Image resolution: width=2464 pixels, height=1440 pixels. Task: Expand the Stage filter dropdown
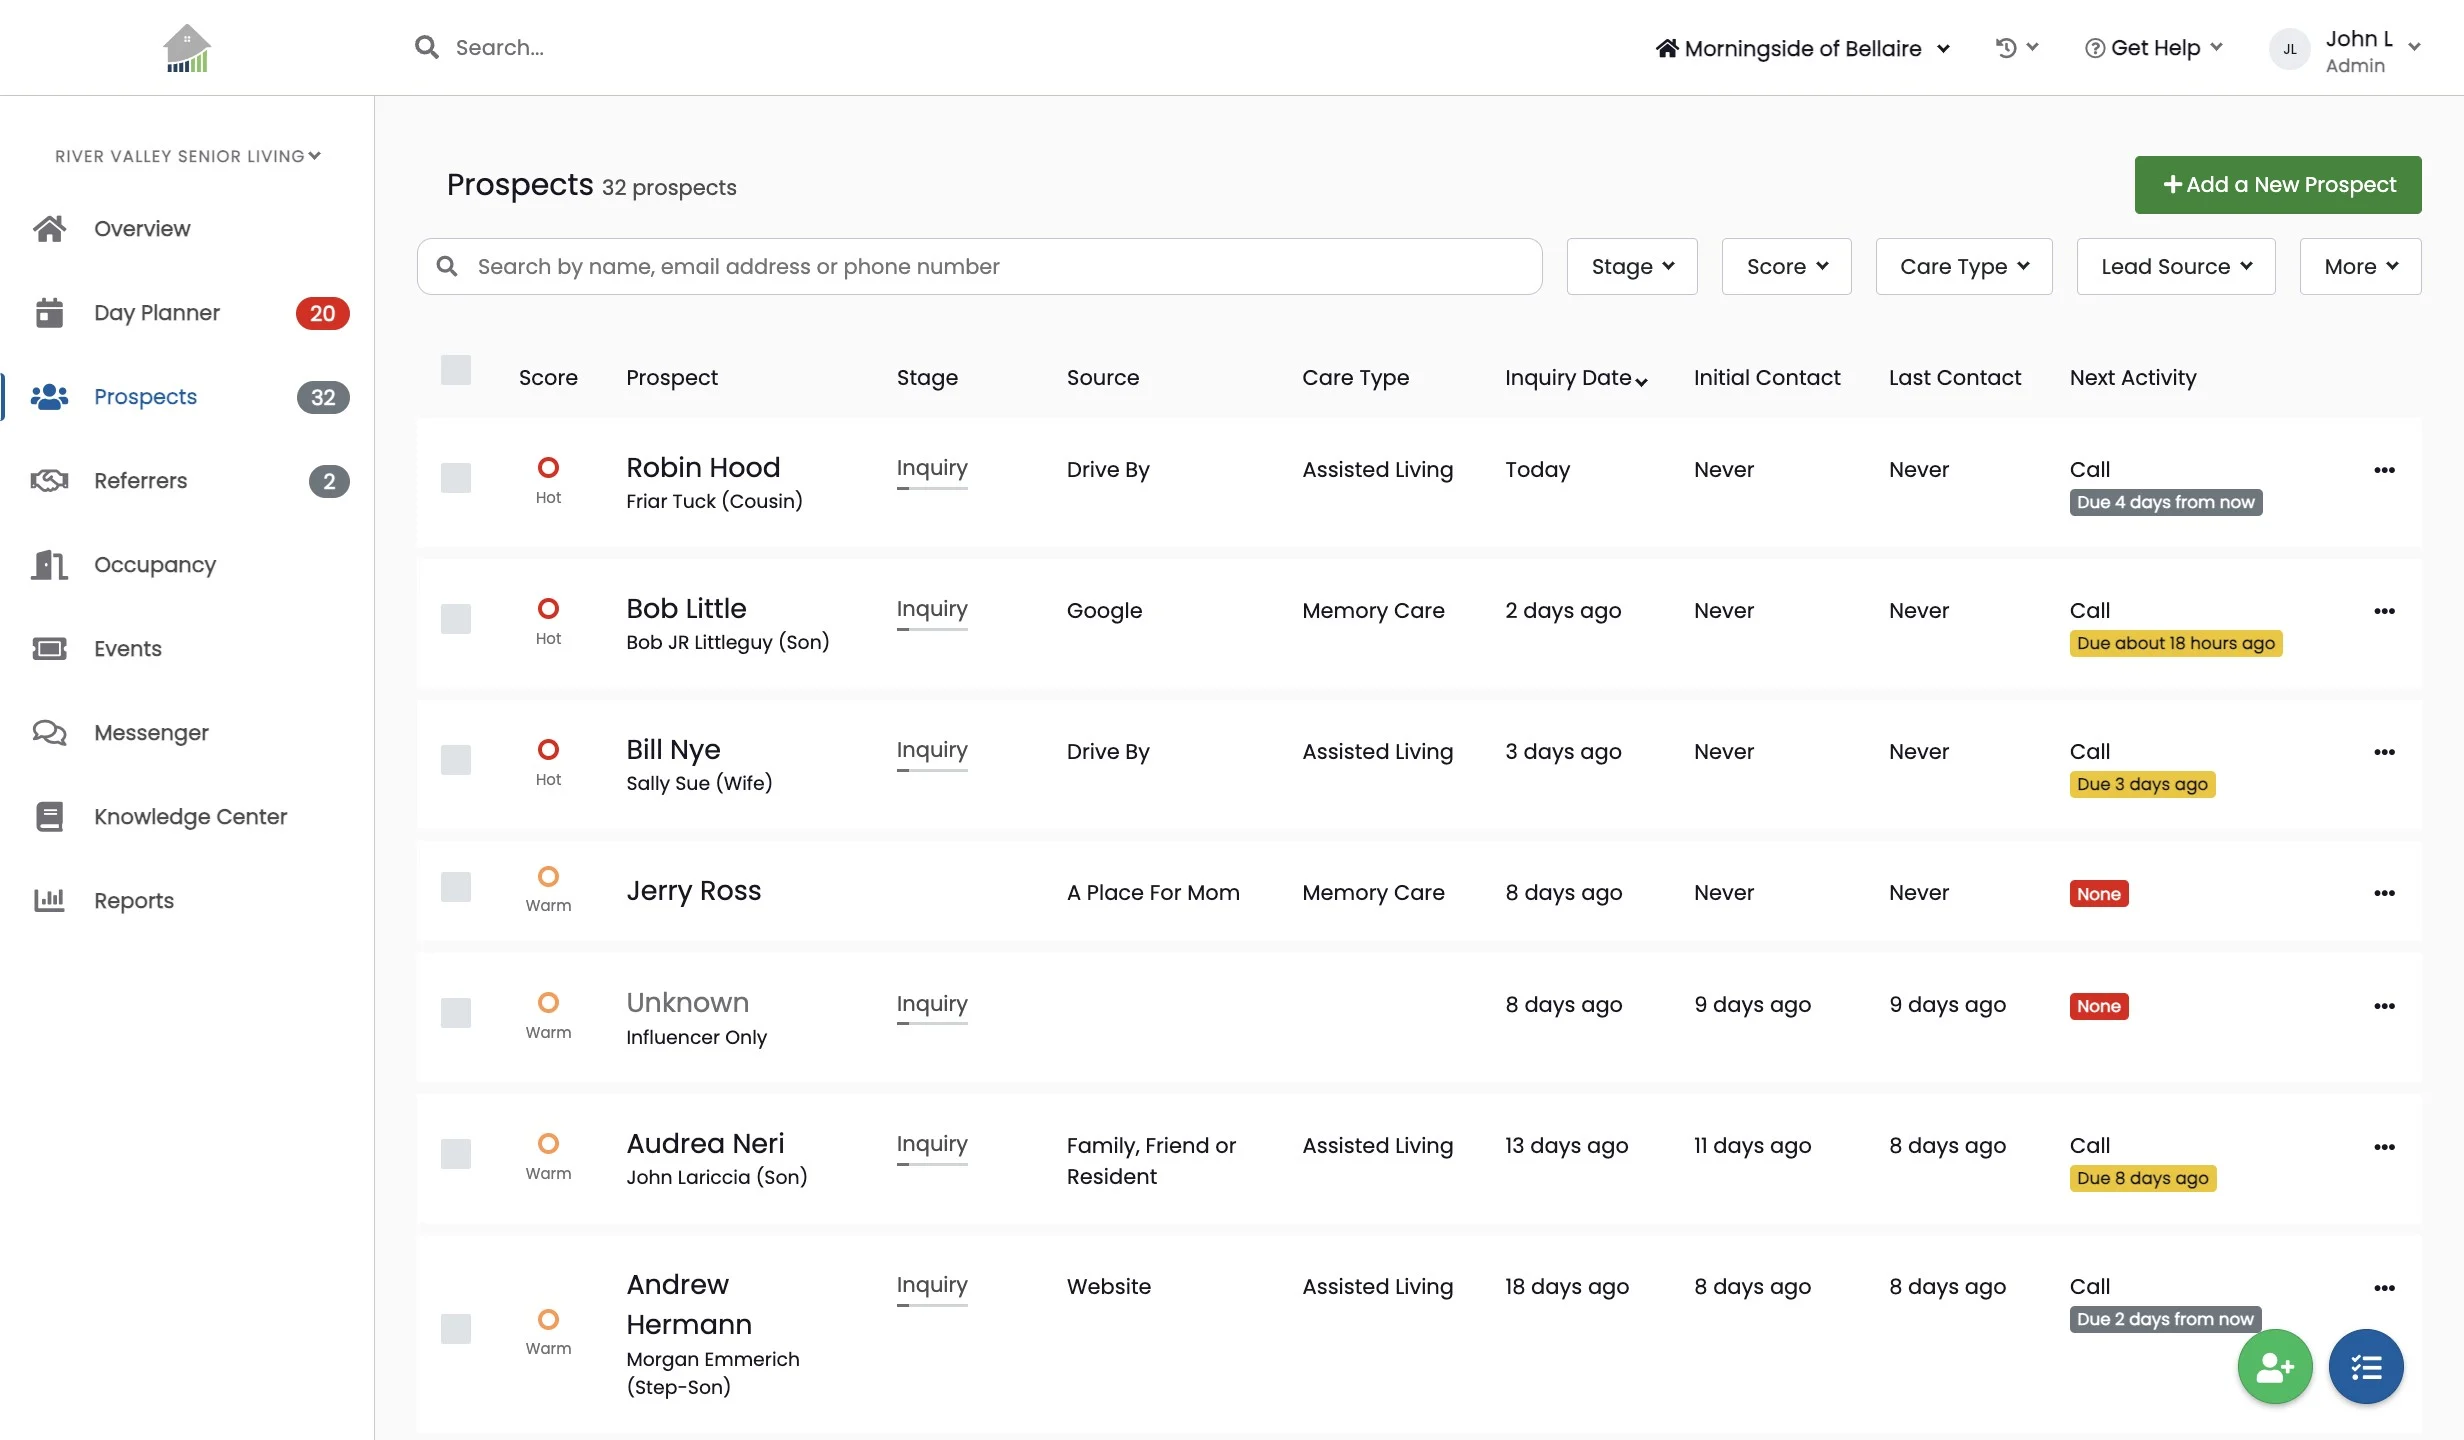click(1631, 266)
